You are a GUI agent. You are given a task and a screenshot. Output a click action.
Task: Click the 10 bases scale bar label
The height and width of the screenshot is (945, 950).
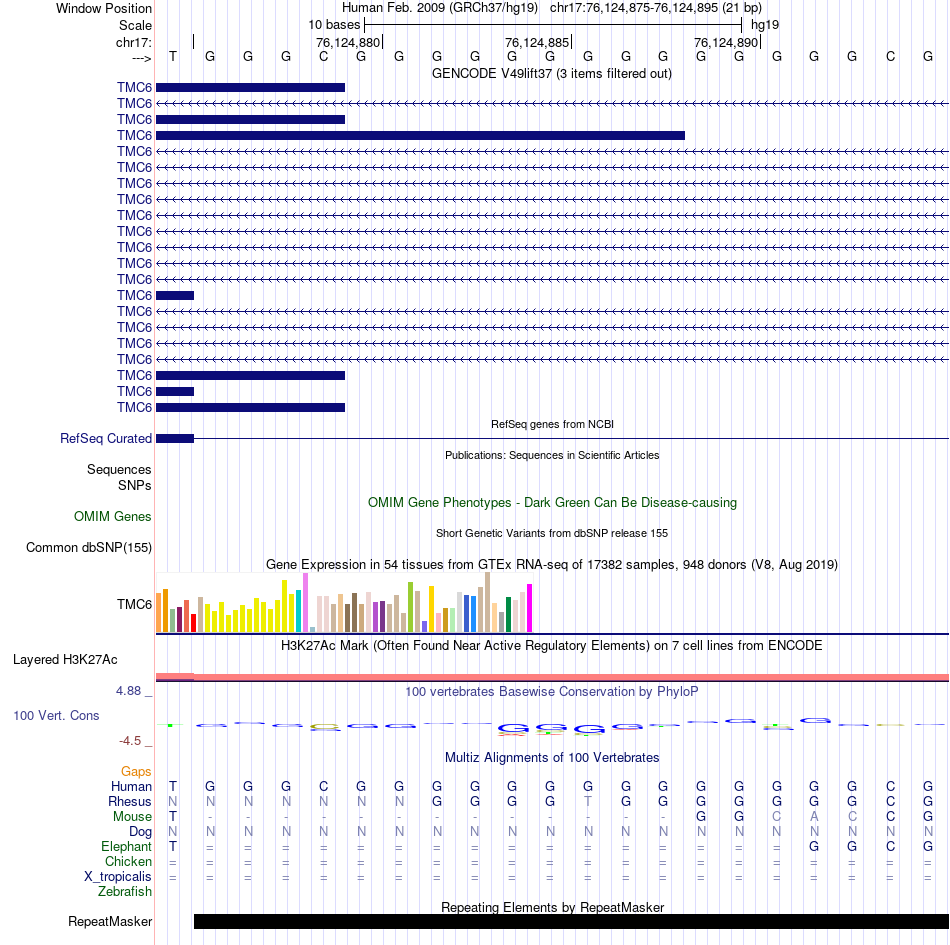(x=334, y=25)
